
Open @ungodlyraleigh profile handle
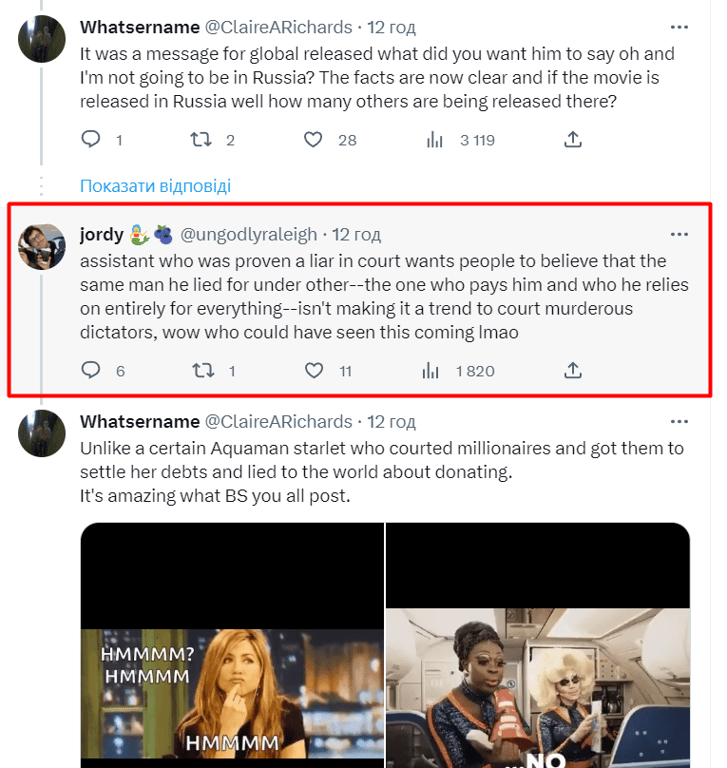click(248, 235)
